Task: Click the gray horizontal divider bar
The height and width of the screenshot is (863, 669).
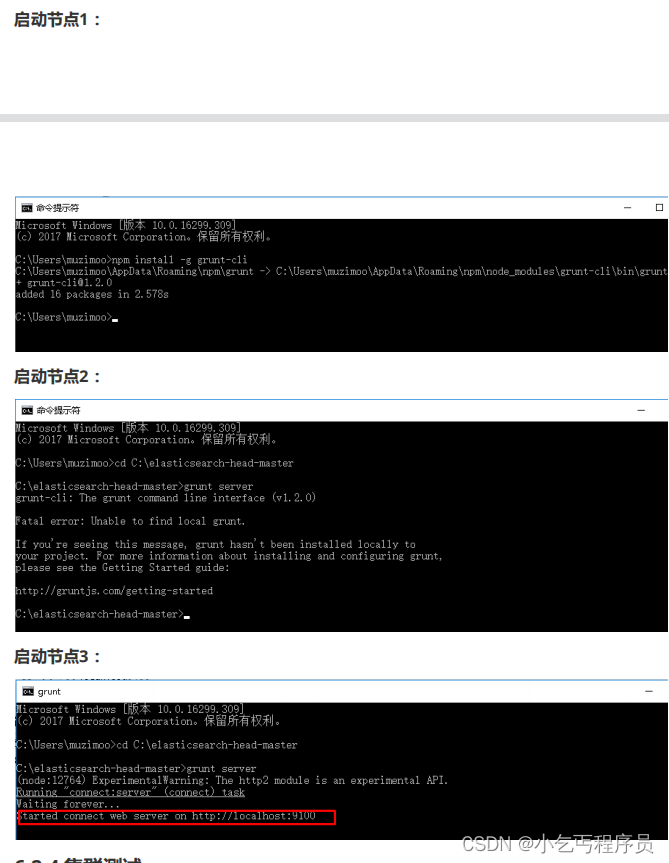Action: pos(334,118)
